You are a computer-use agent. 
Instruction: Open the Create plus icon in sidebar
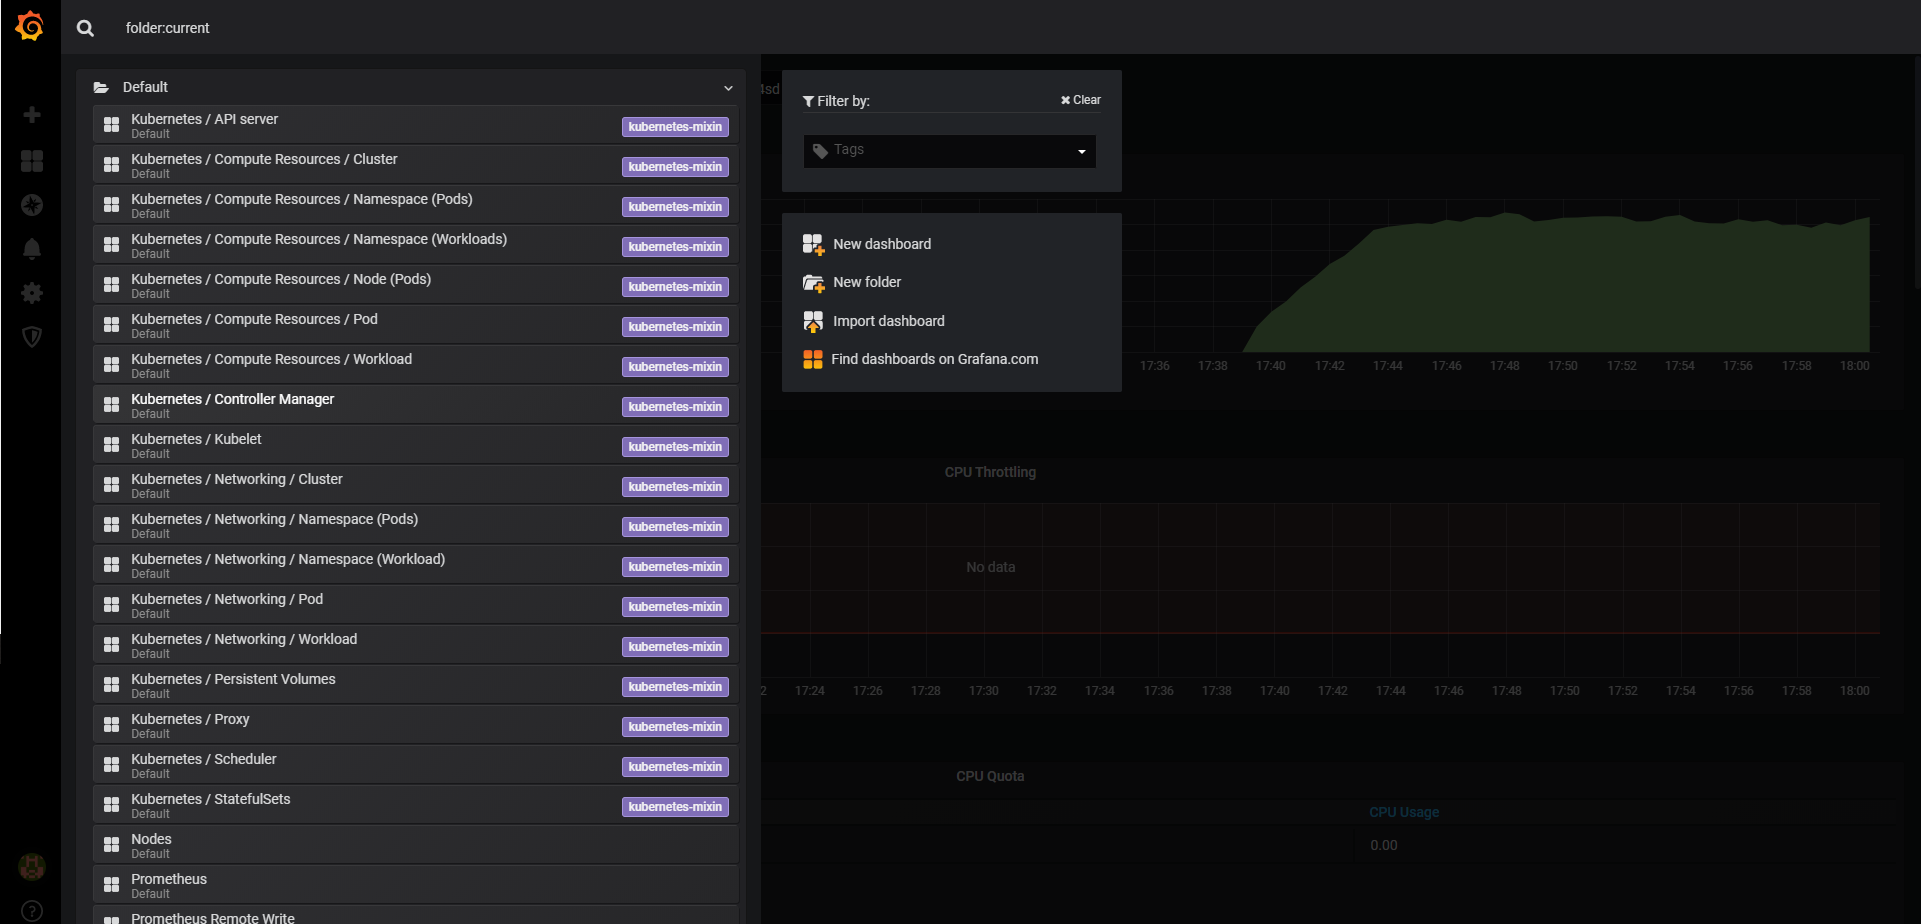coord(32,115)
